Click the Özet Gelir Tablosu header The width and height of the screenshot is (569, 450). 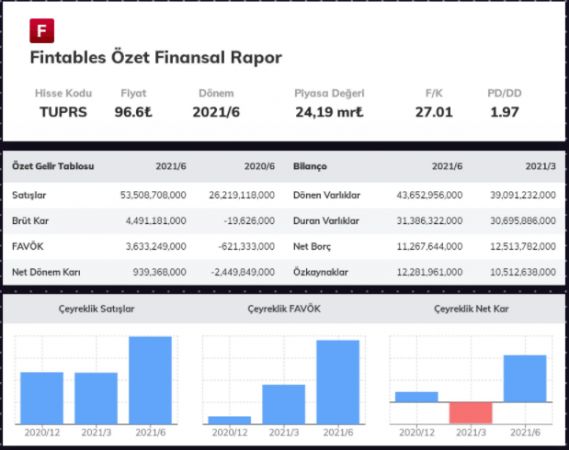point(53,166)
